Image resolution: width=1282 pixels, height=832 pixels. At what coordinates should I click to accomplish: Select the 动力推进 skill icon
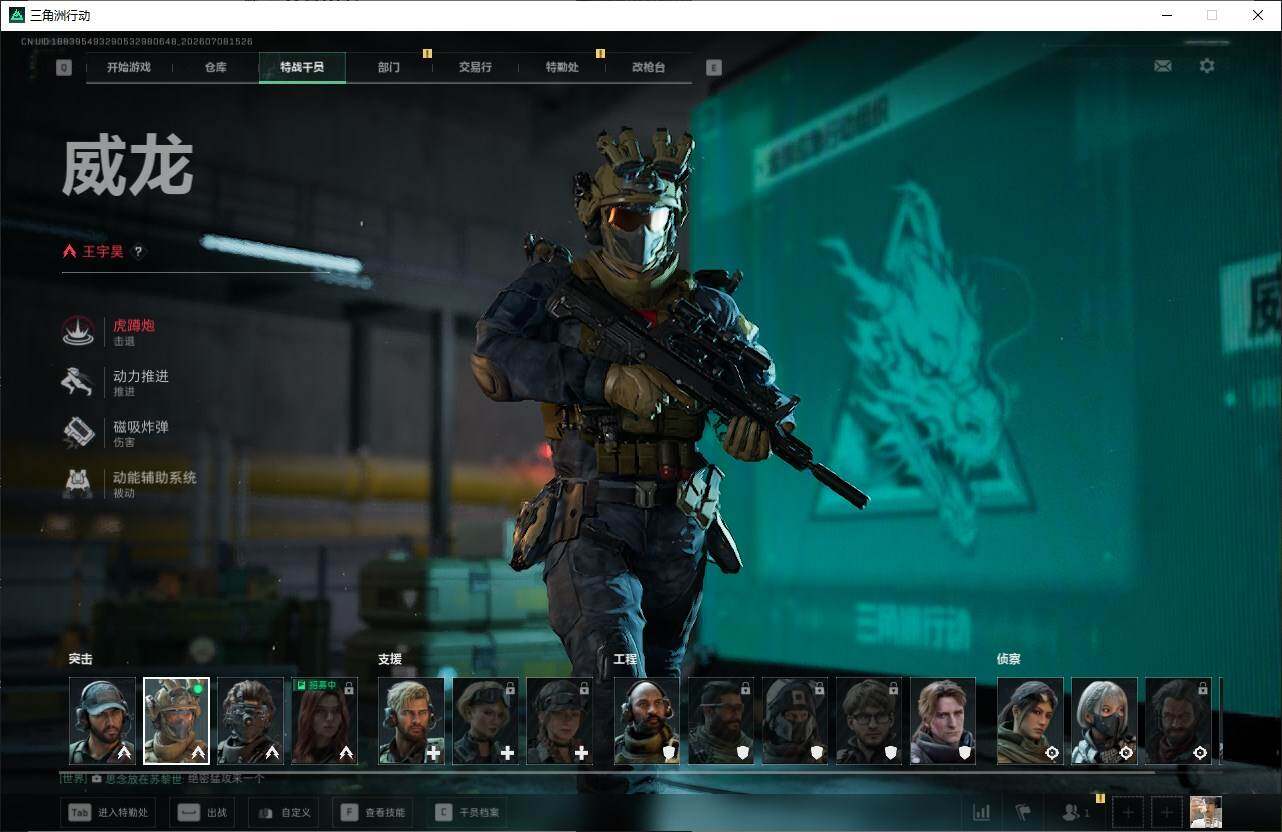[78, 382]
